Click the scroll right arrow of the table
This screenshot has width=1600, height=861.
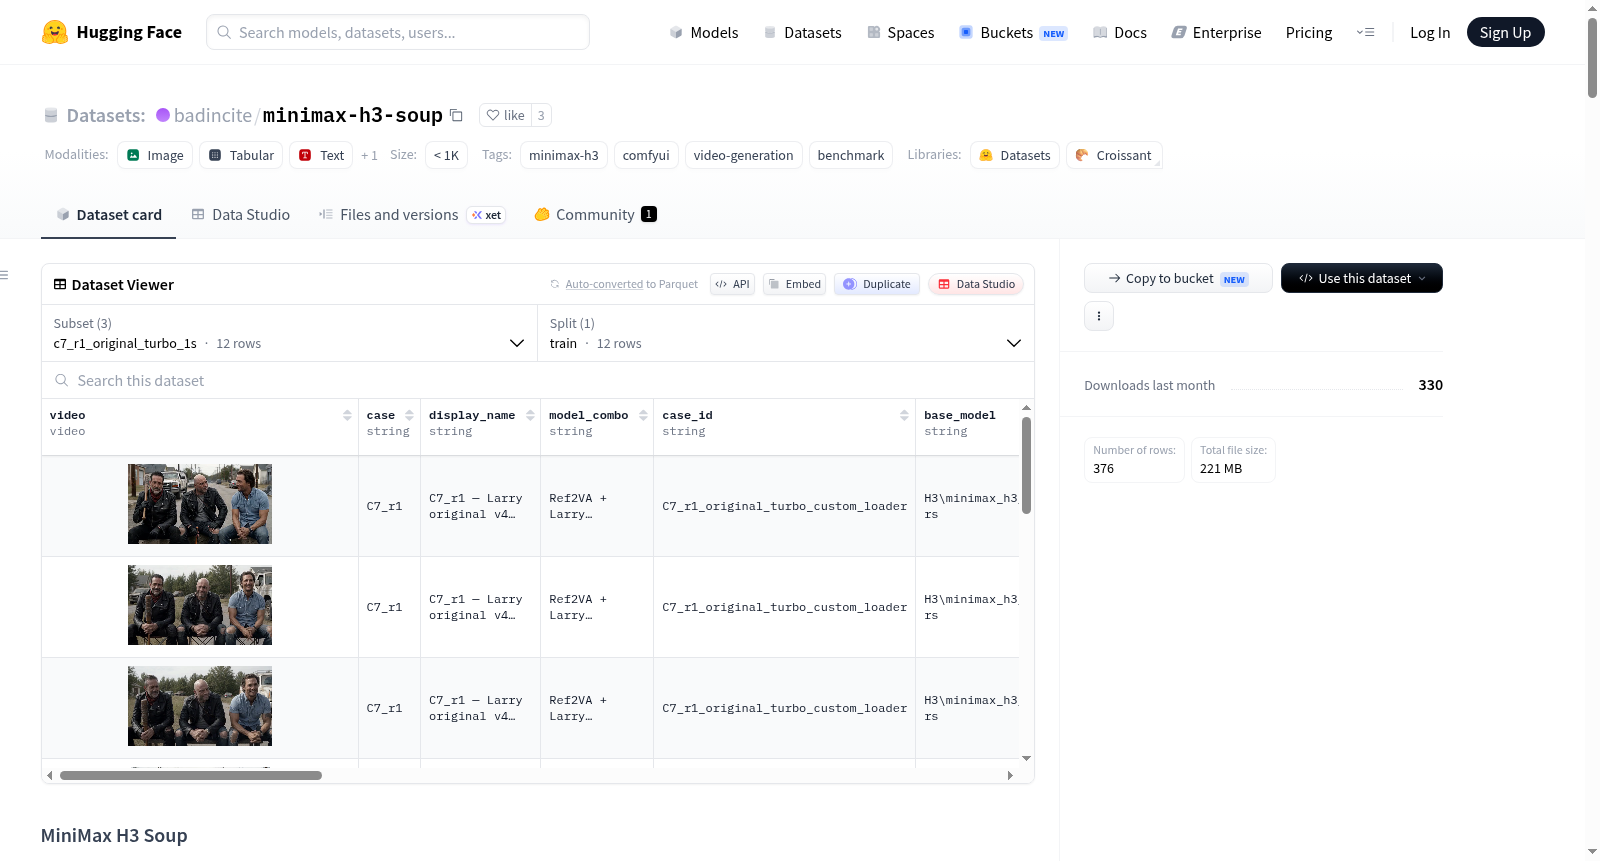1010,775
